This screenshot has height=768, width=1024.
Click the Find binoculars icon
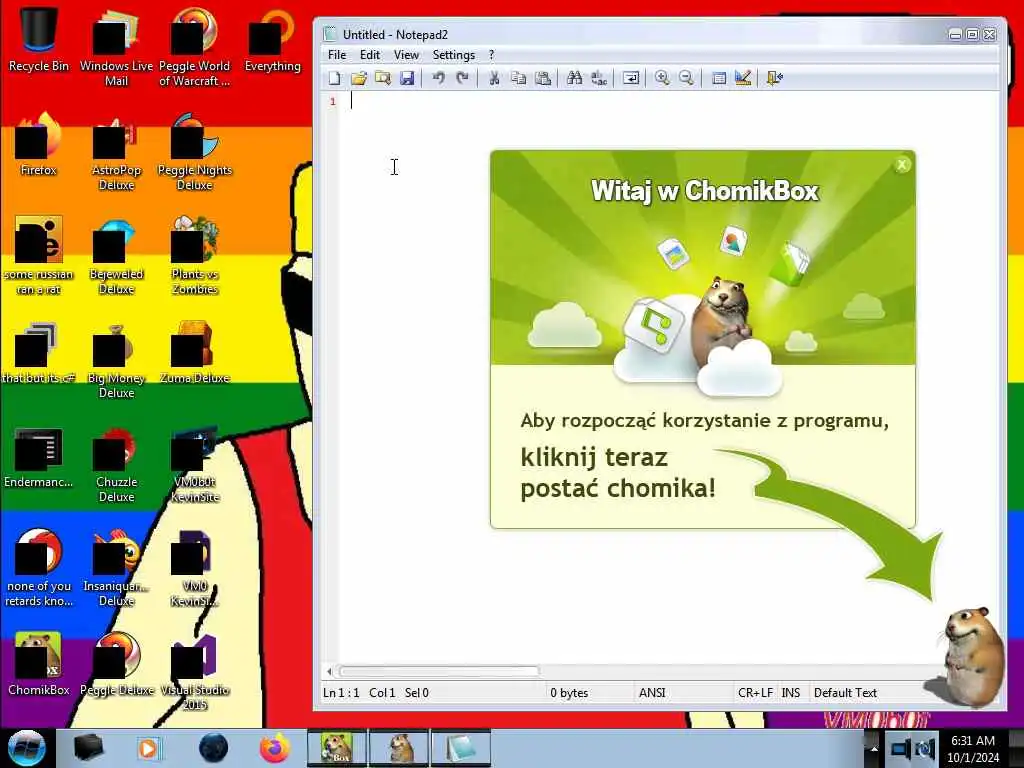[x=575, y=78]
